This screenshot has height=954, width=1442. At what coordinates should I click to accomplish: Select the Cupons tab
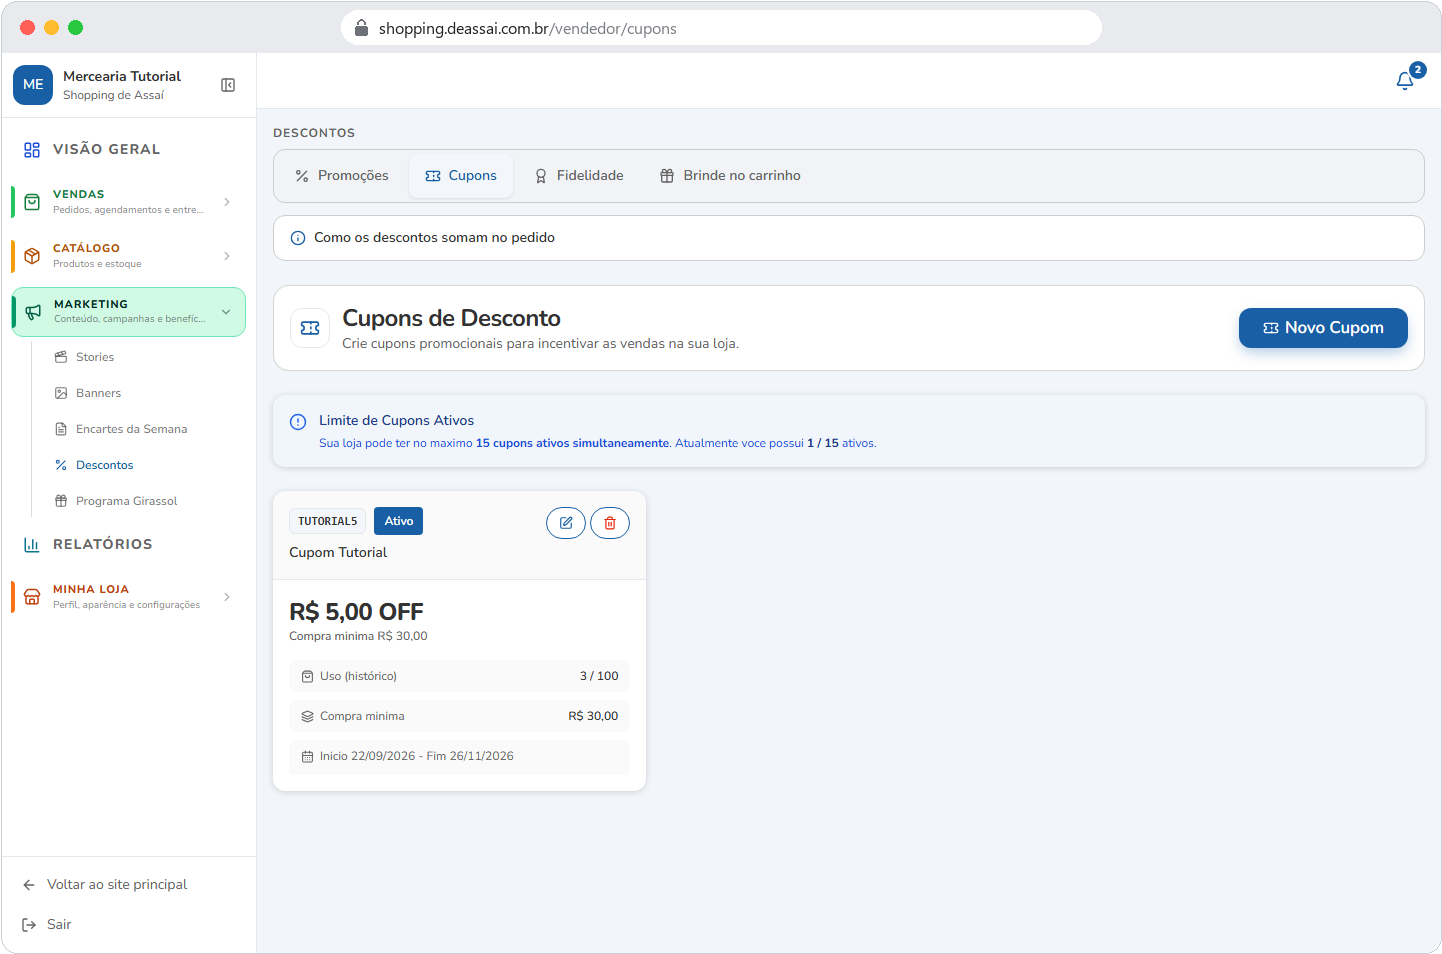[x=461, y=176]
